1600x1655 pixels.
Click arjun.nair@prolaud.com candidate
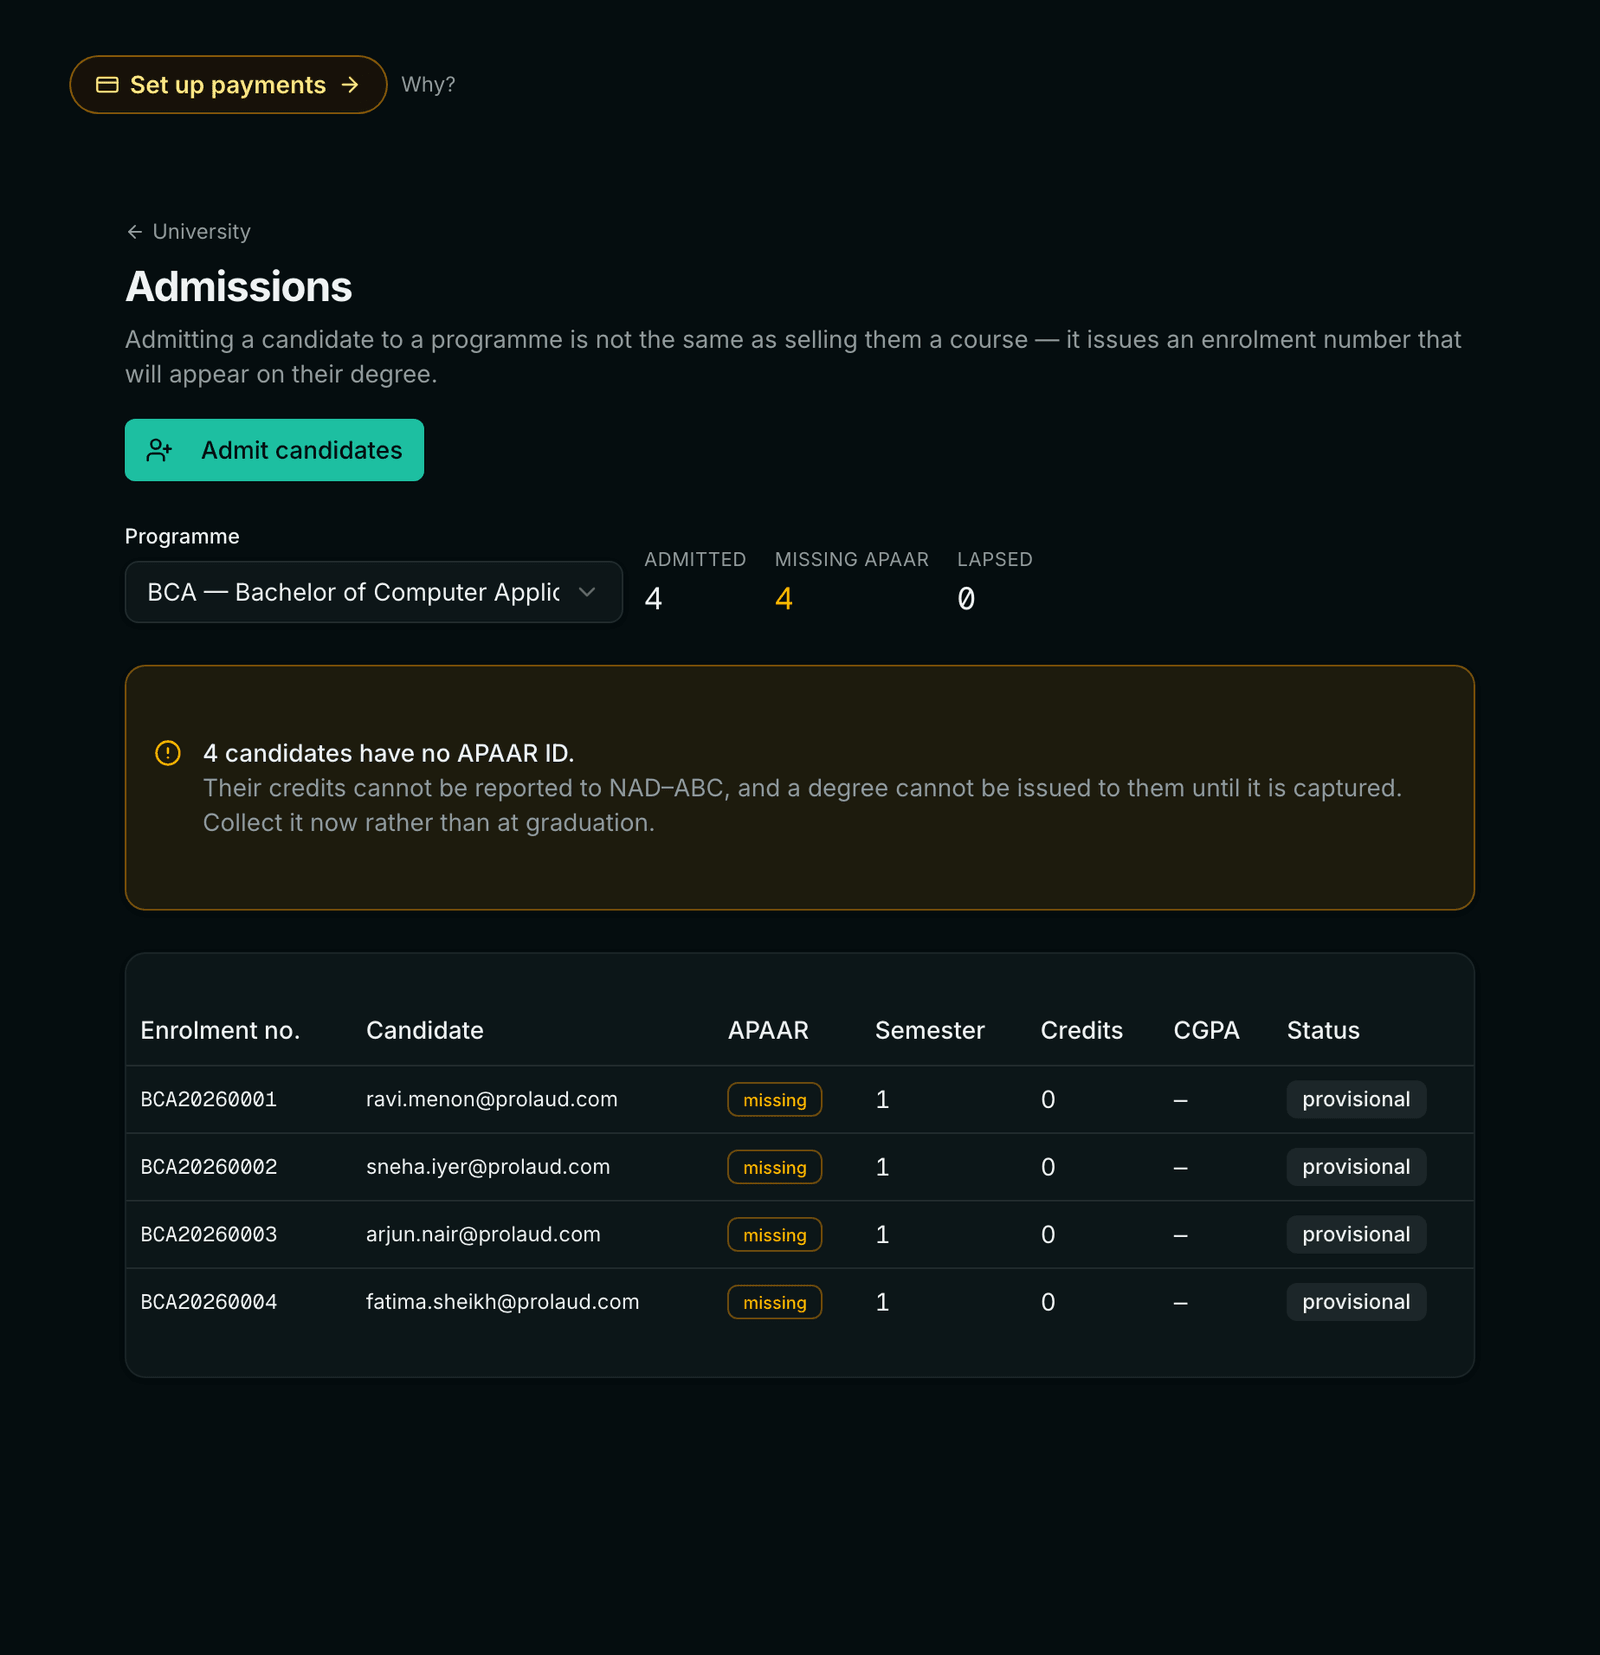pos(483,1235)
